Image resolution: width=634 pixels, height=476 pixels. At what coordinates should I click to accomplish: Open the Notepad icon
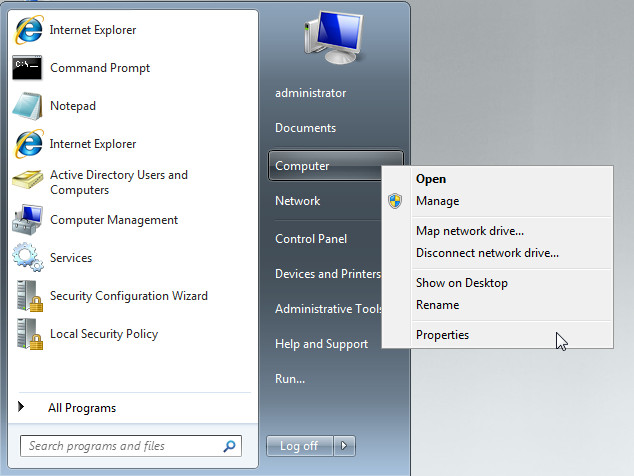[x=27, y=106]
